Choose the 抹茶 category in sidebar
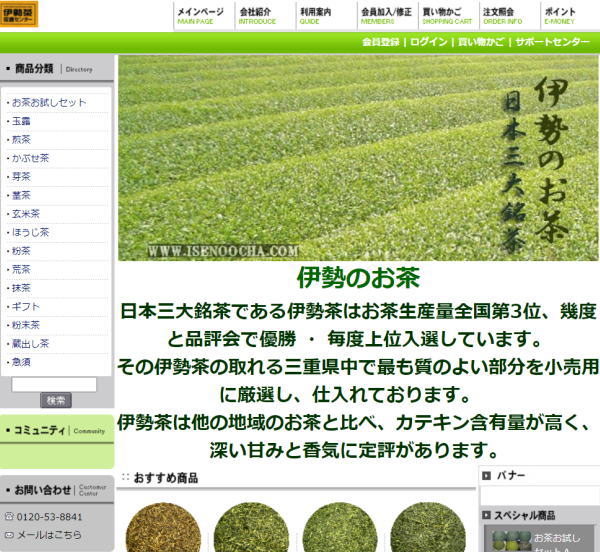600x552 pixels. pyautogui.click(x=21, y=287)
